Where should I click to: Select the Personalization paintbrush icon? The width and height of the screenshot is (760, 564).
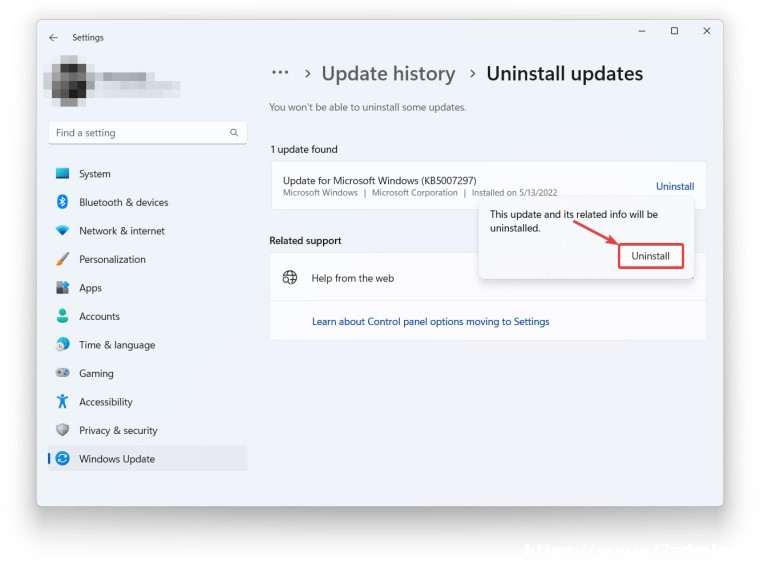(x=63, y=259)
